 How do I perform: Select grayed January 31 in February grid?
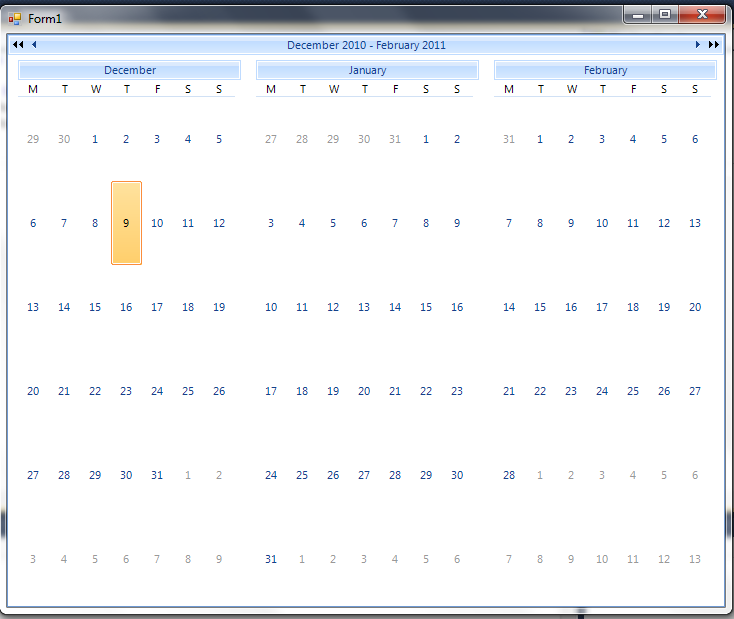point(509,139)
